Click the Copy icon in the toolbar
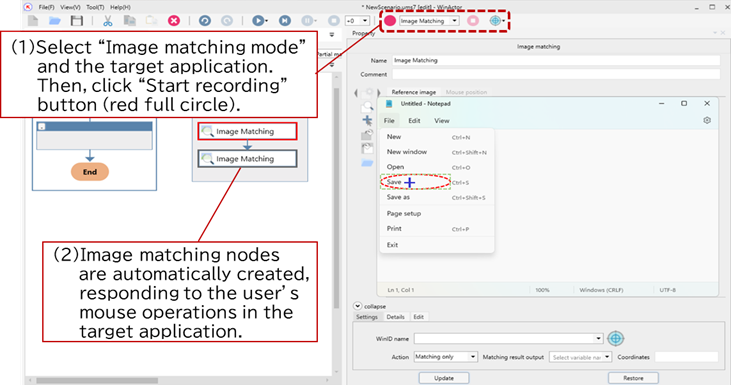 130,21
